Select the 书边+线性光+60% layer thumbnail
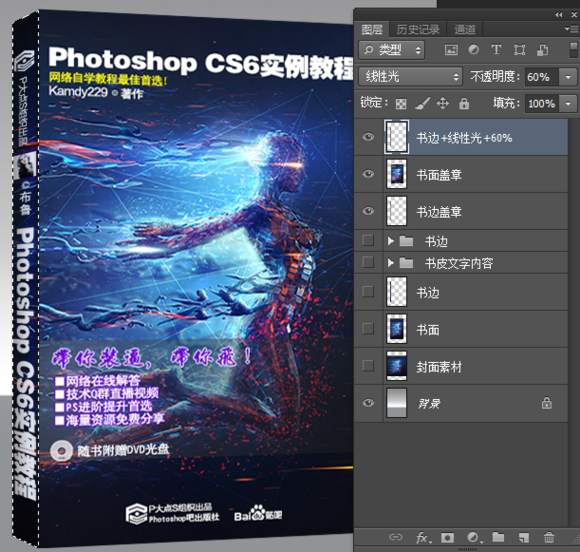Screen dimensions: 580x552 click(x=397, y=137)
